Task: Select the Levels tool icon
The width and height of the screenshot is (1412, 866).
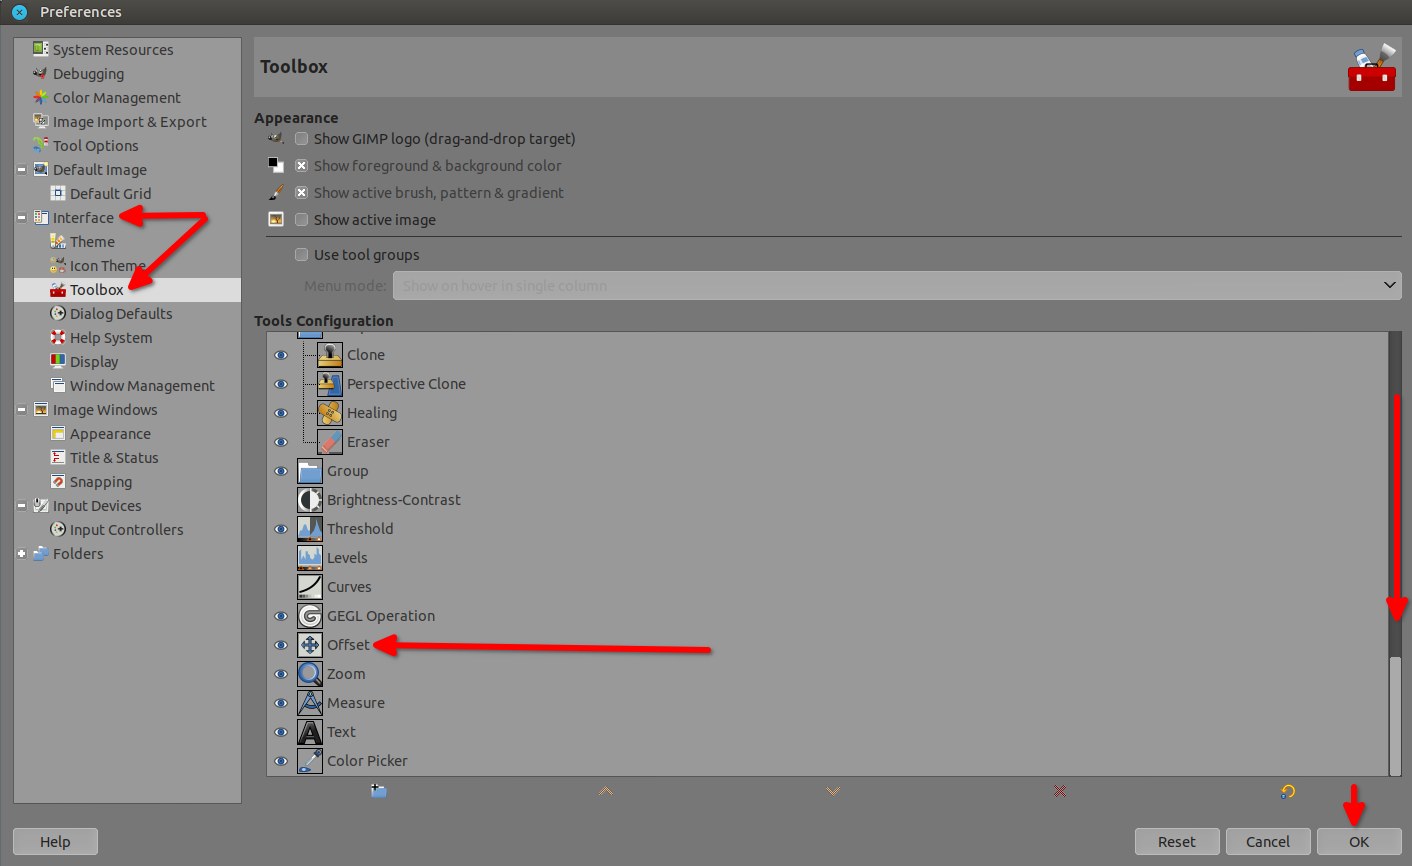Action: pyautogui.click(x=310, y=558)
